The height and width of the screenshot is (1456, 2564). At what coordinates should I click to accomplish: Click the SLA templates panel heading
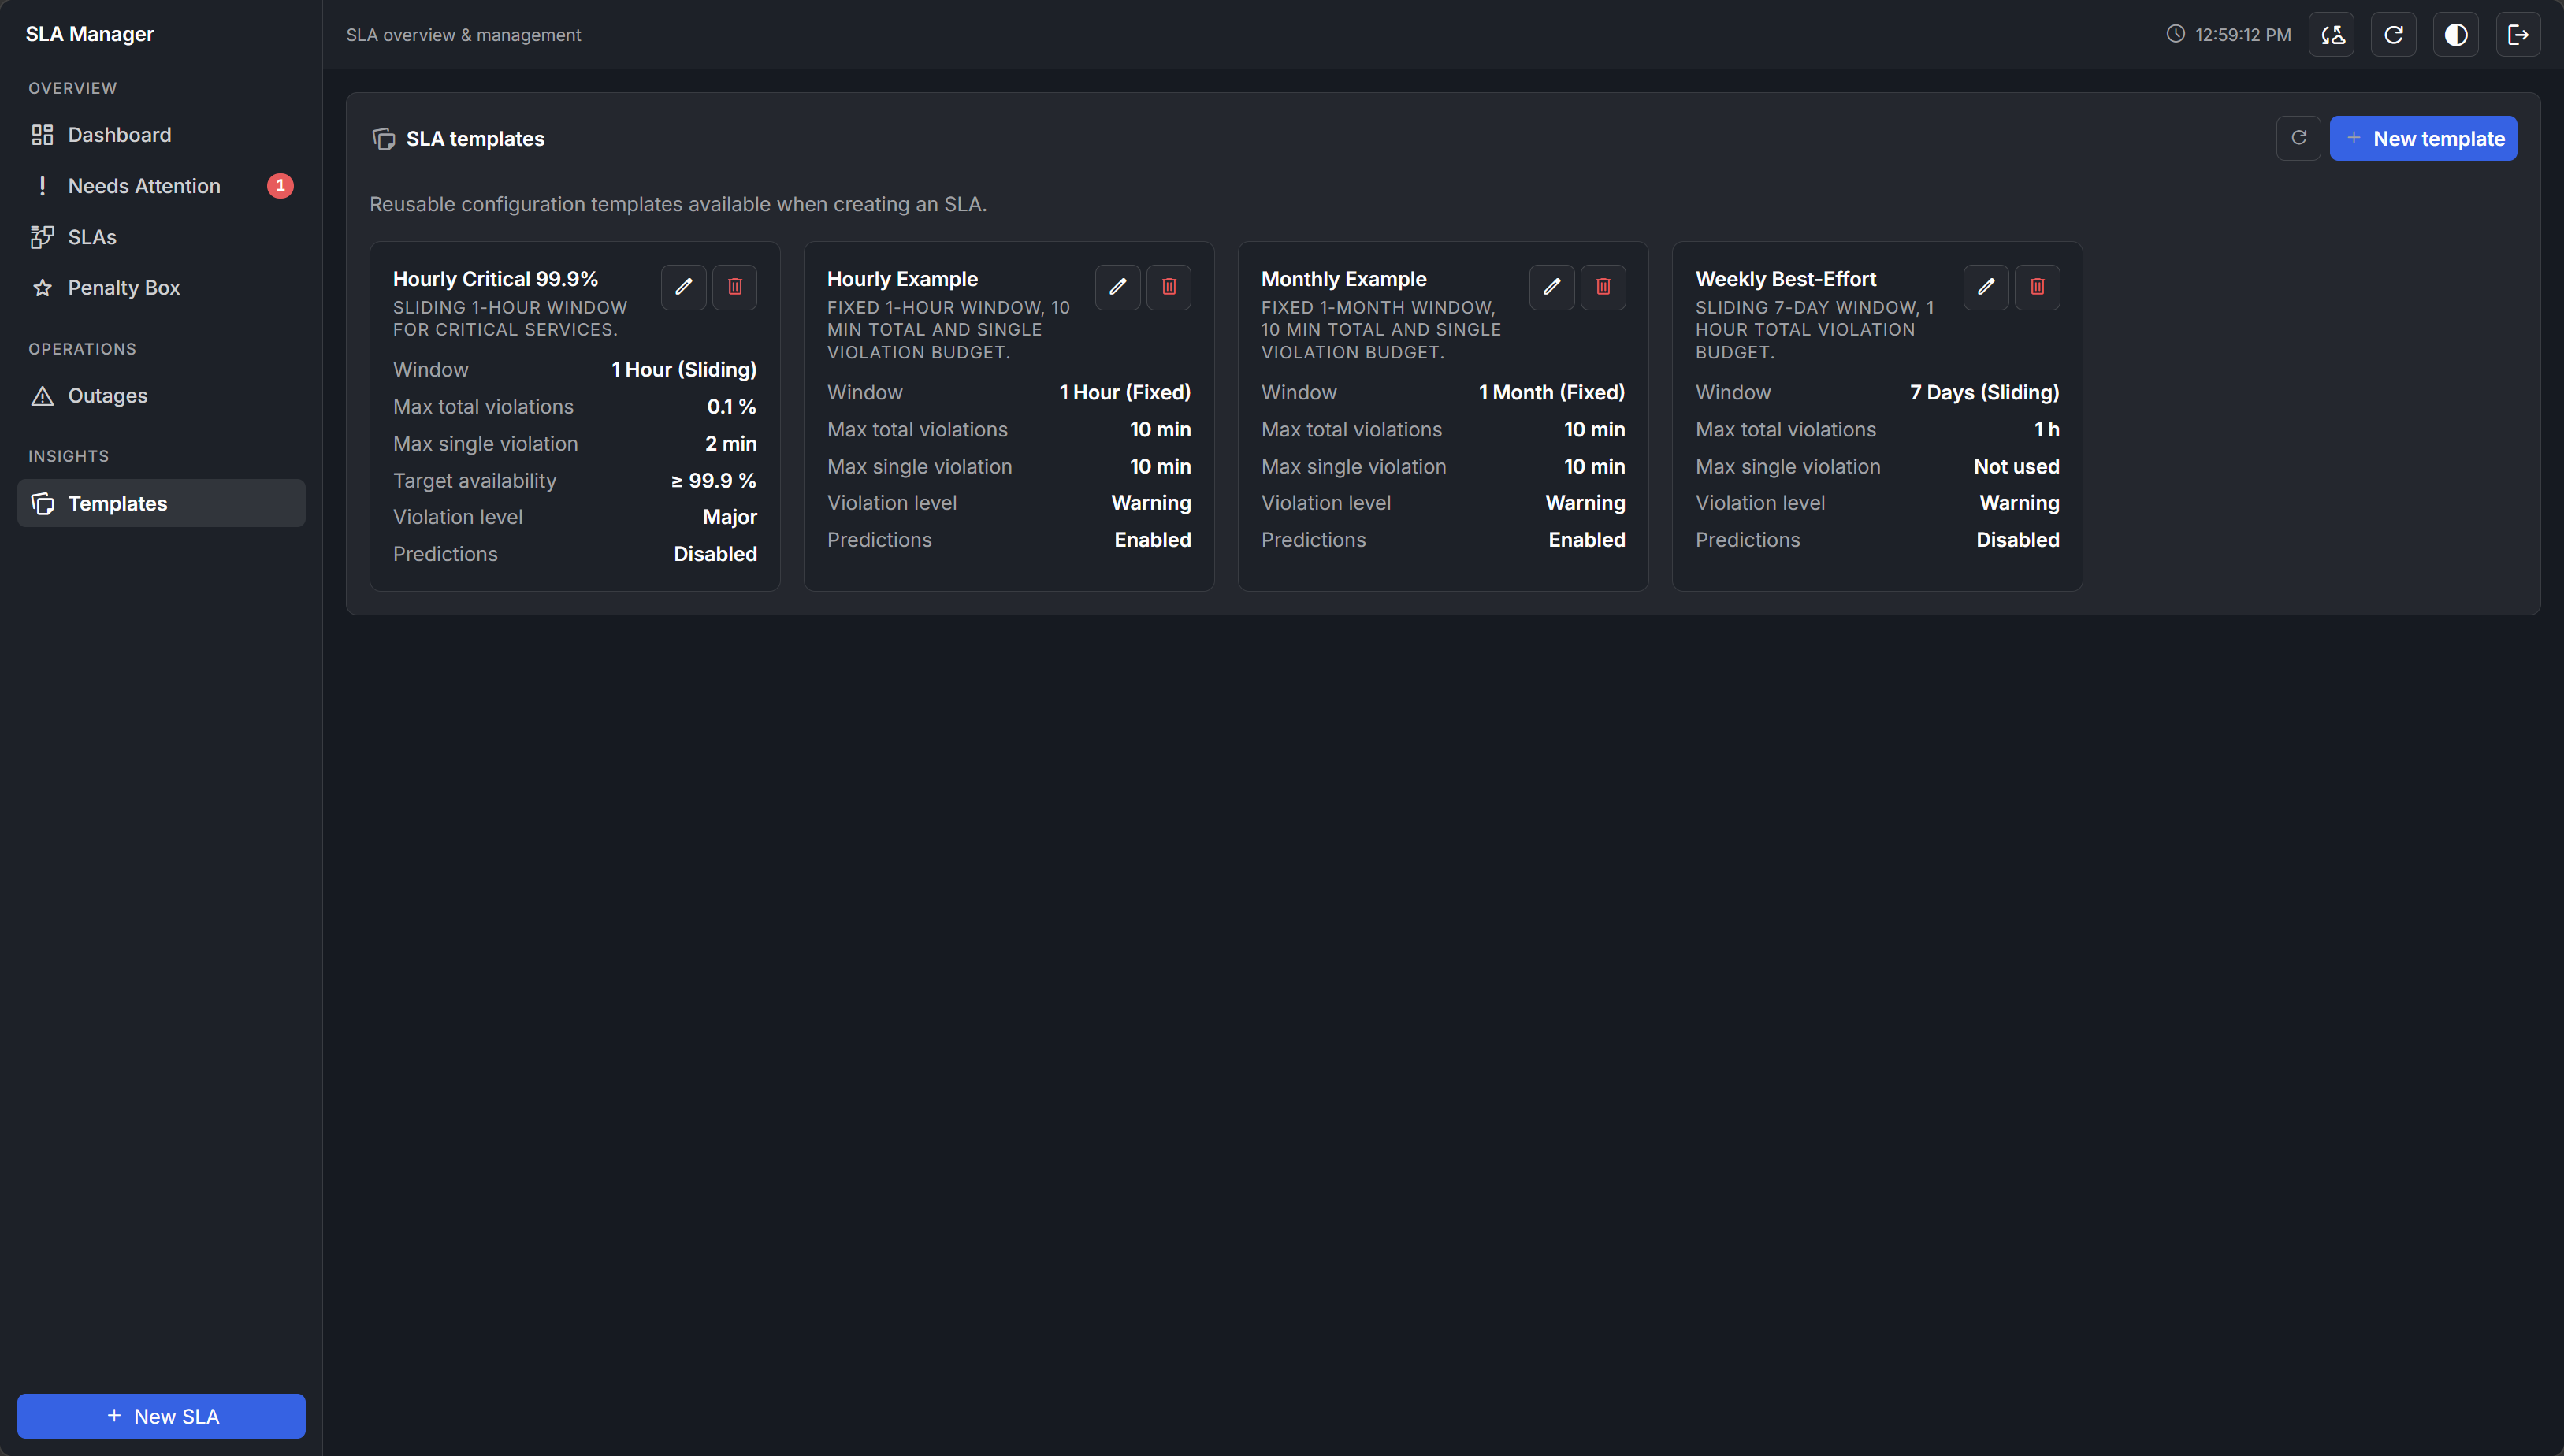475,139
